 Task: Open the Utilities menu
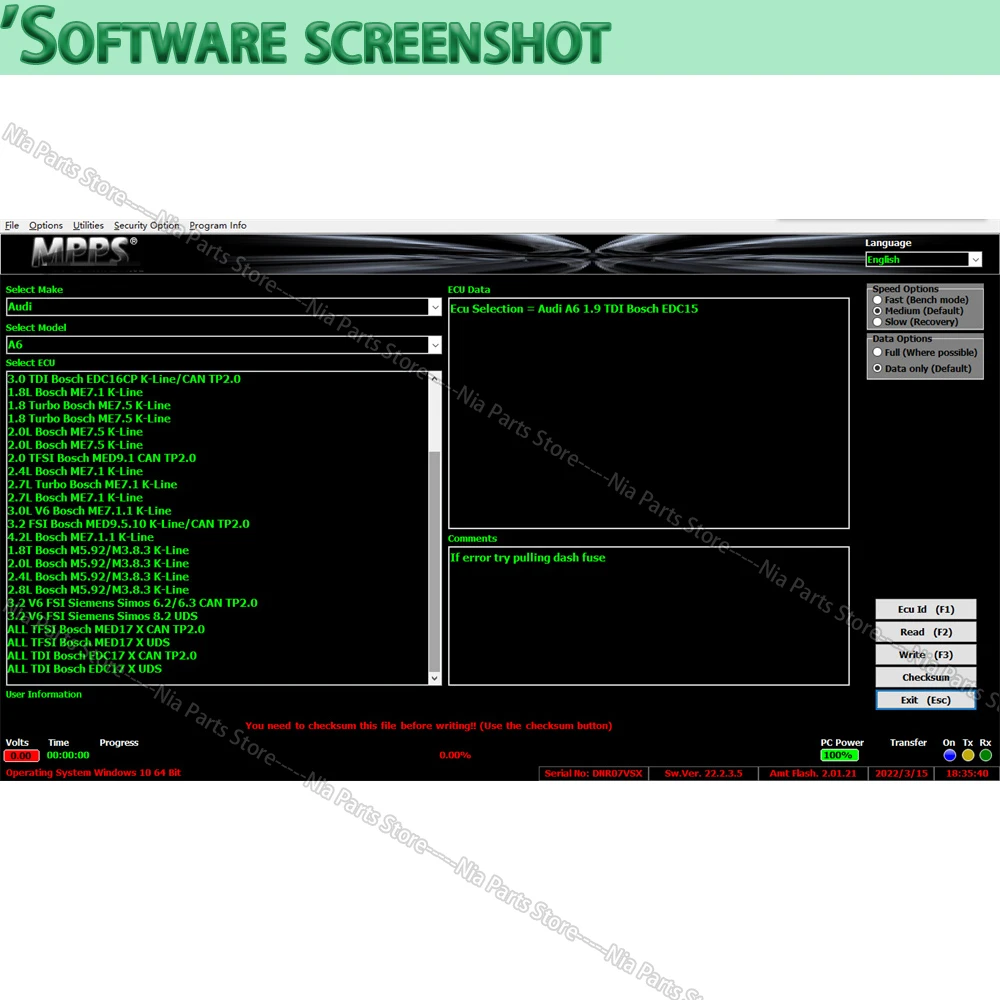(x=88, y=225)
